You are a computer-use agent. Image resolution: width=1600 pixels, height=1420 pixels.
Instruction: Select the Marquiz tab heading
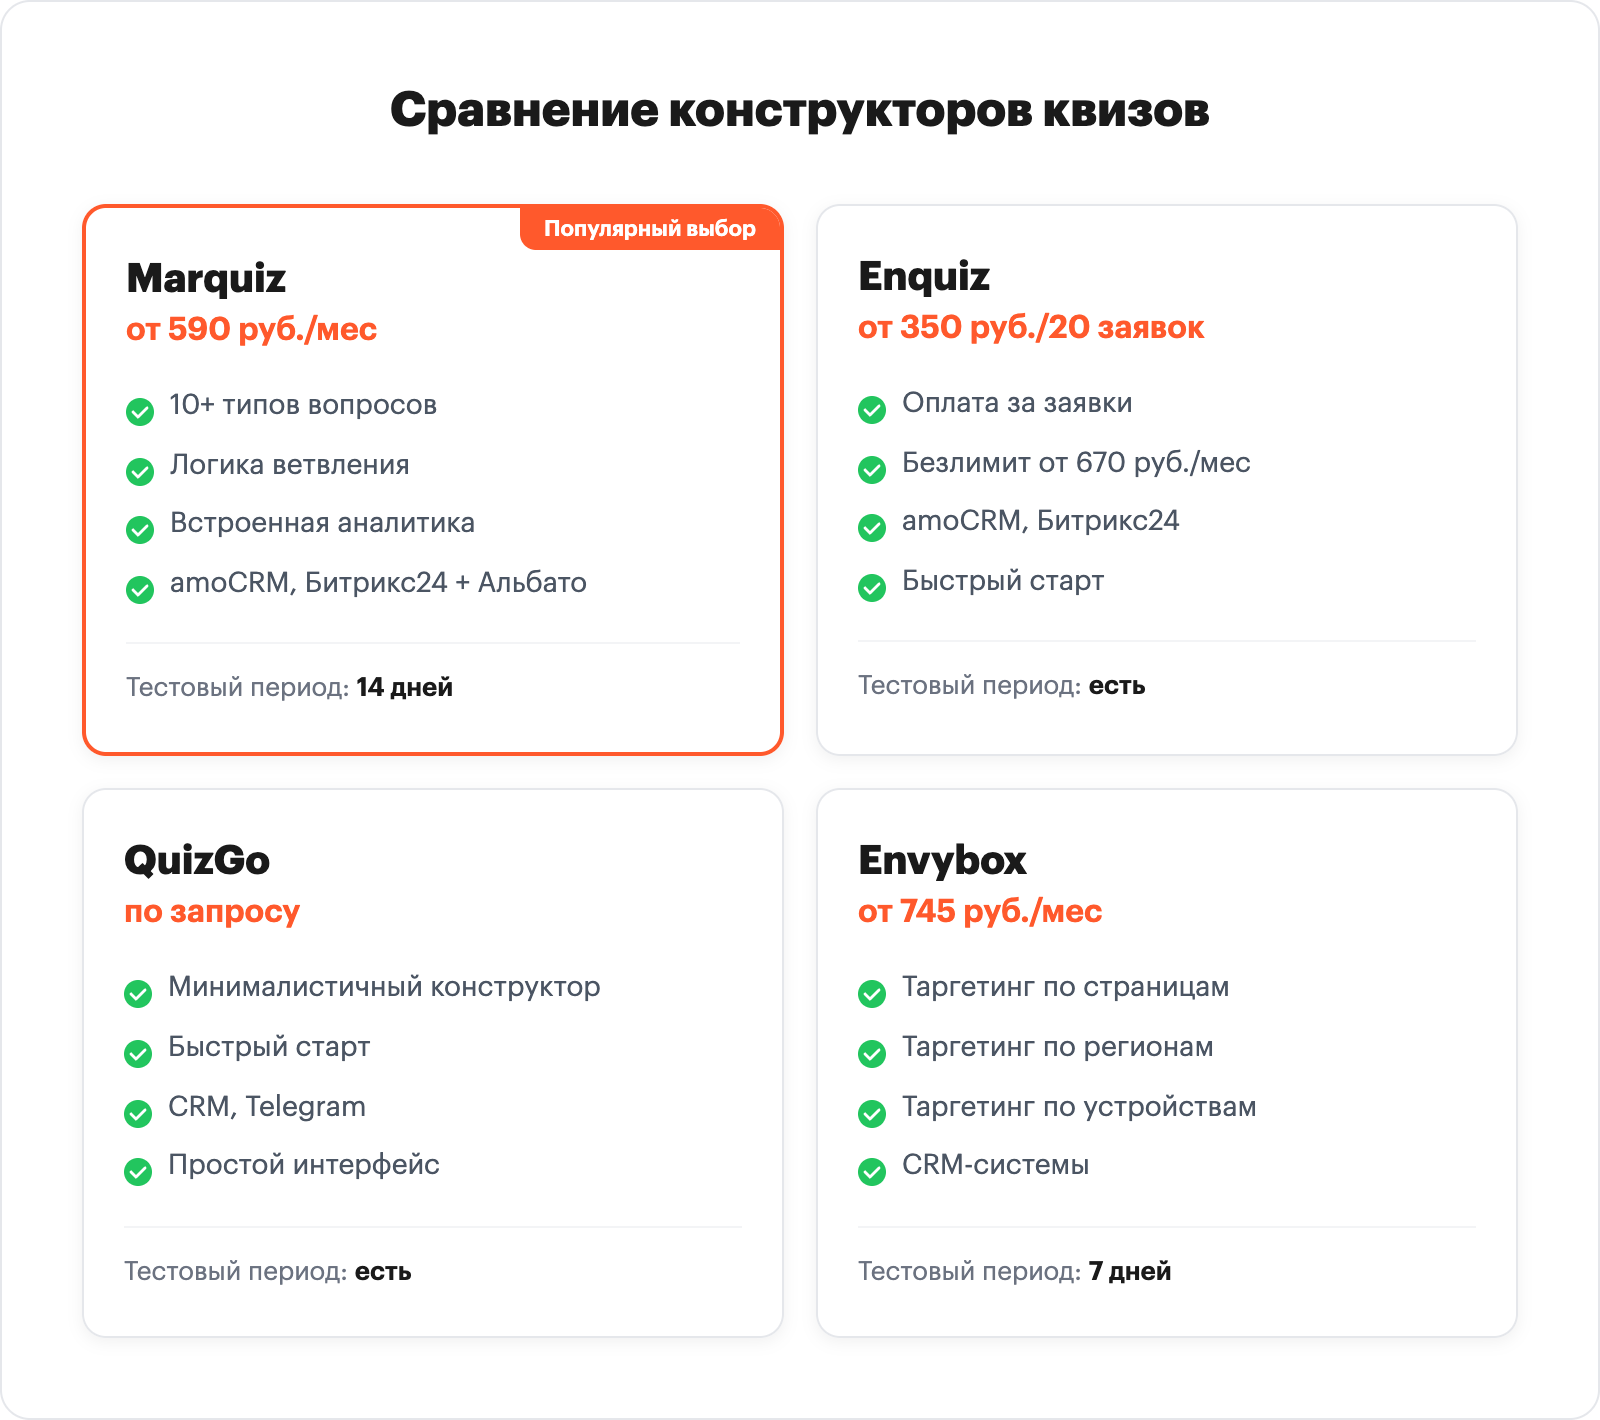coord(205,280)
